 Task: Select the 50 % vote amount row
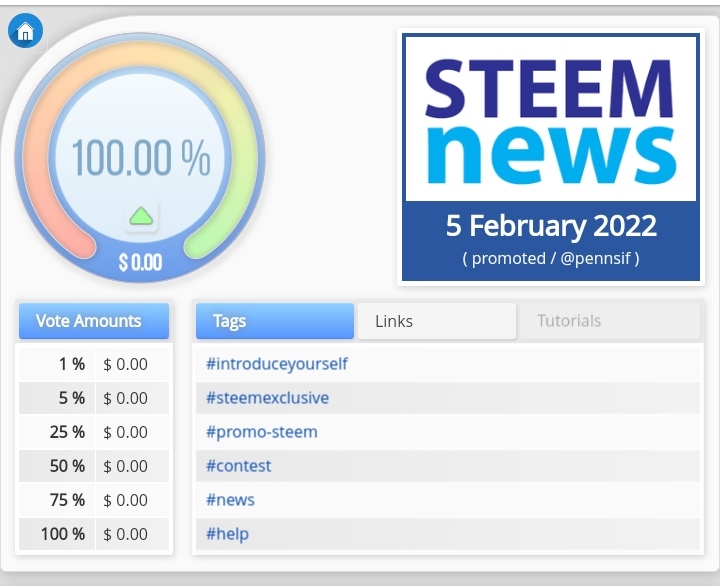point(94,466)
